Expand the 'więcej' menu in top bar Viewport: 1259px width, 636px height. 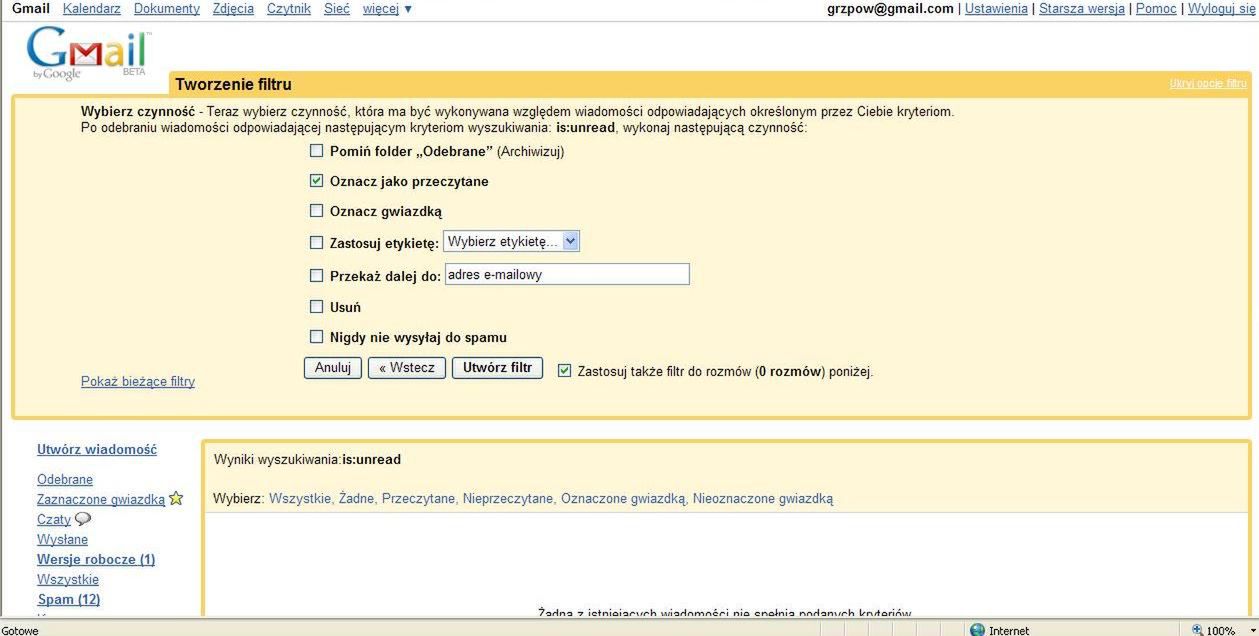point(387,9)
